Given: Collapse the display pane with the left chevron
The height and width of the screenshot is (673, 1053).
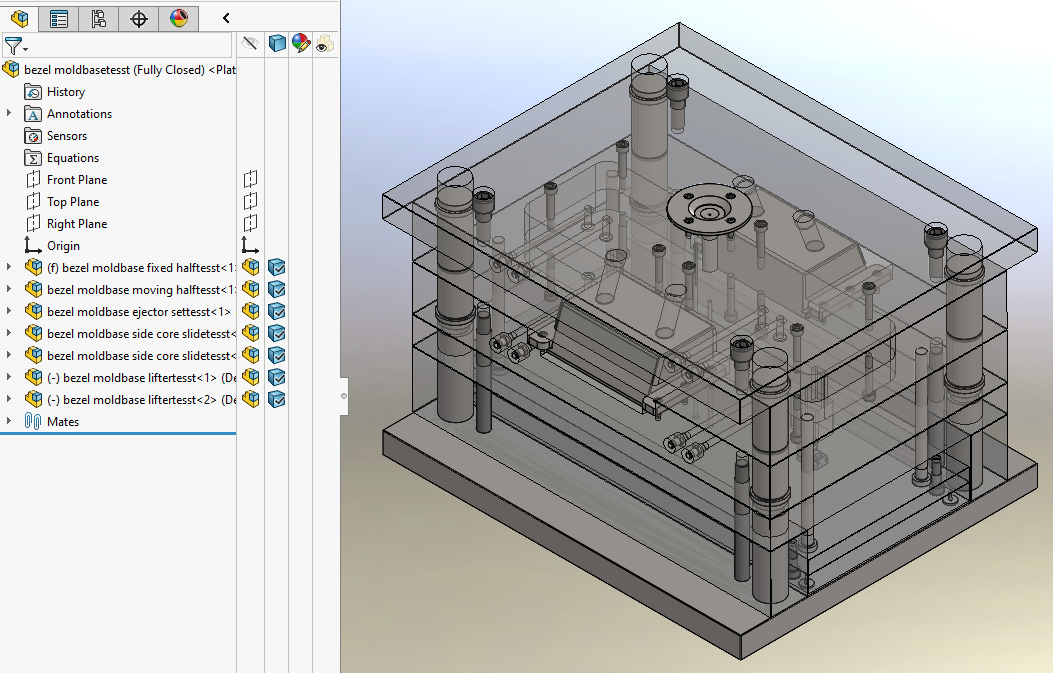Looking at the screenshot, I should tap(226, 18).
